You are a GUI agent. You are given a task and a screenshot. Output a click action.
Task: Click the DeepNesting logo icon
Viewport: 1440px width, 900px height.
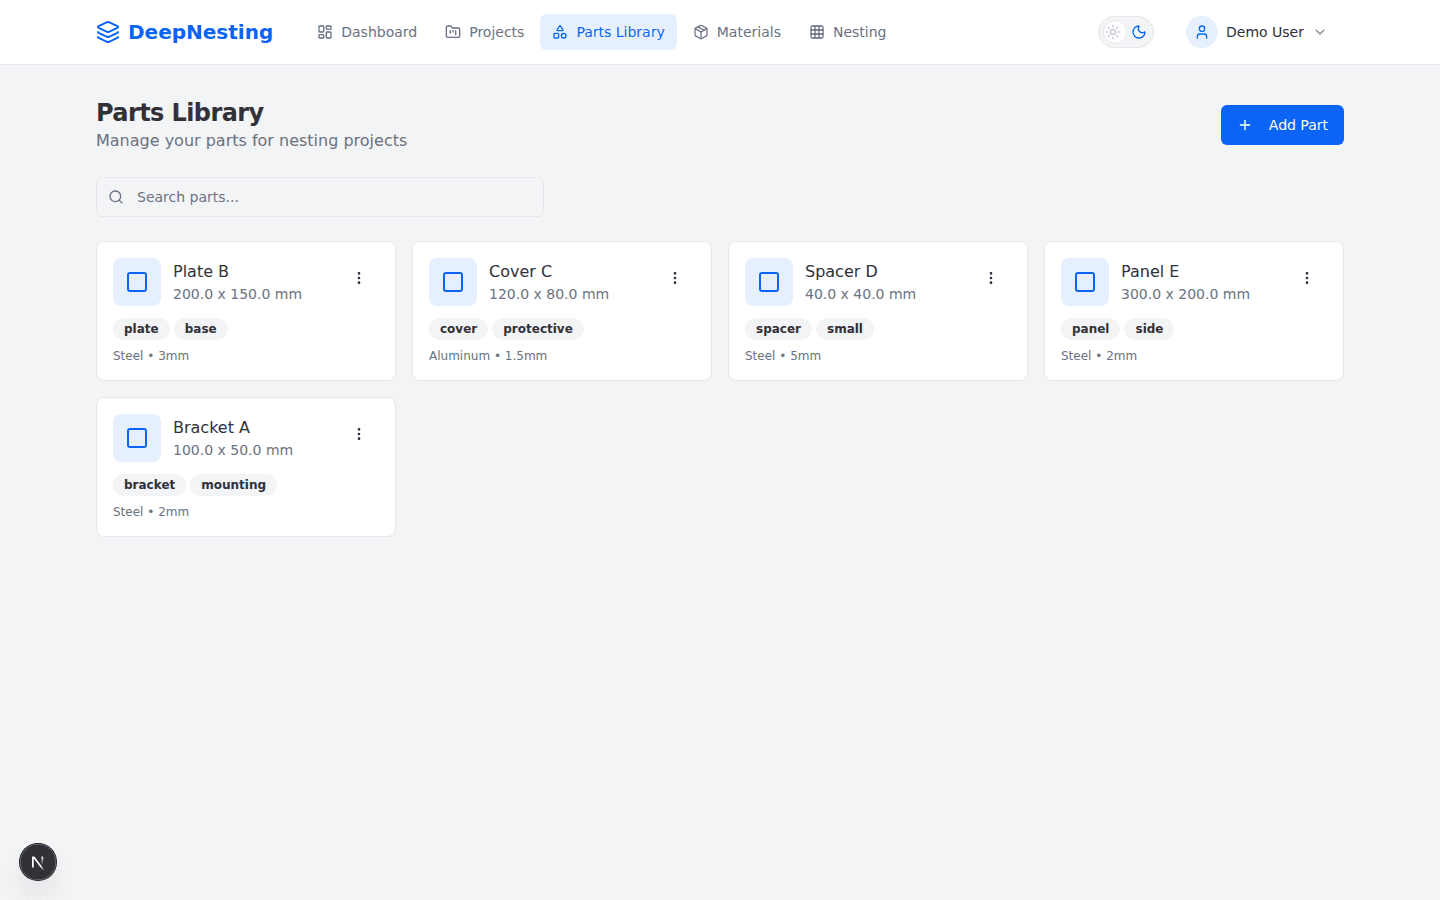(108, 32)
